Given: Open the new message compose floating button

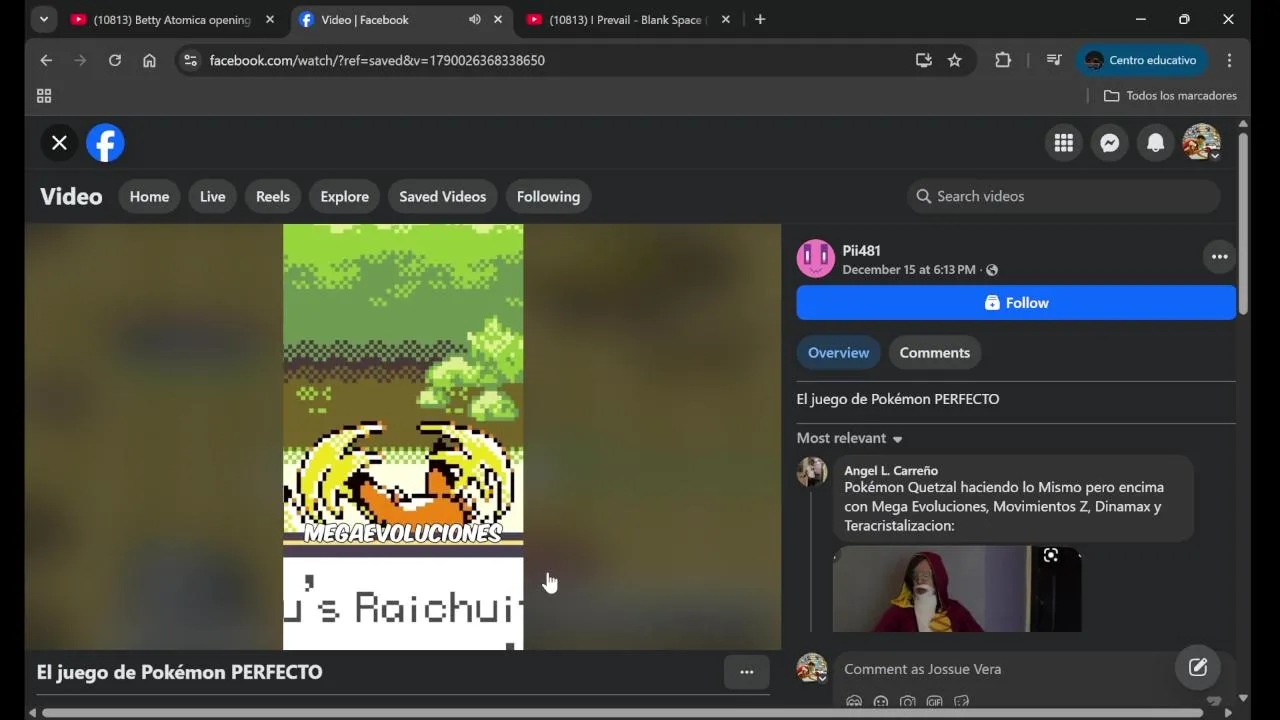Looking at the screenshot, I should [x=1198, y=668].
